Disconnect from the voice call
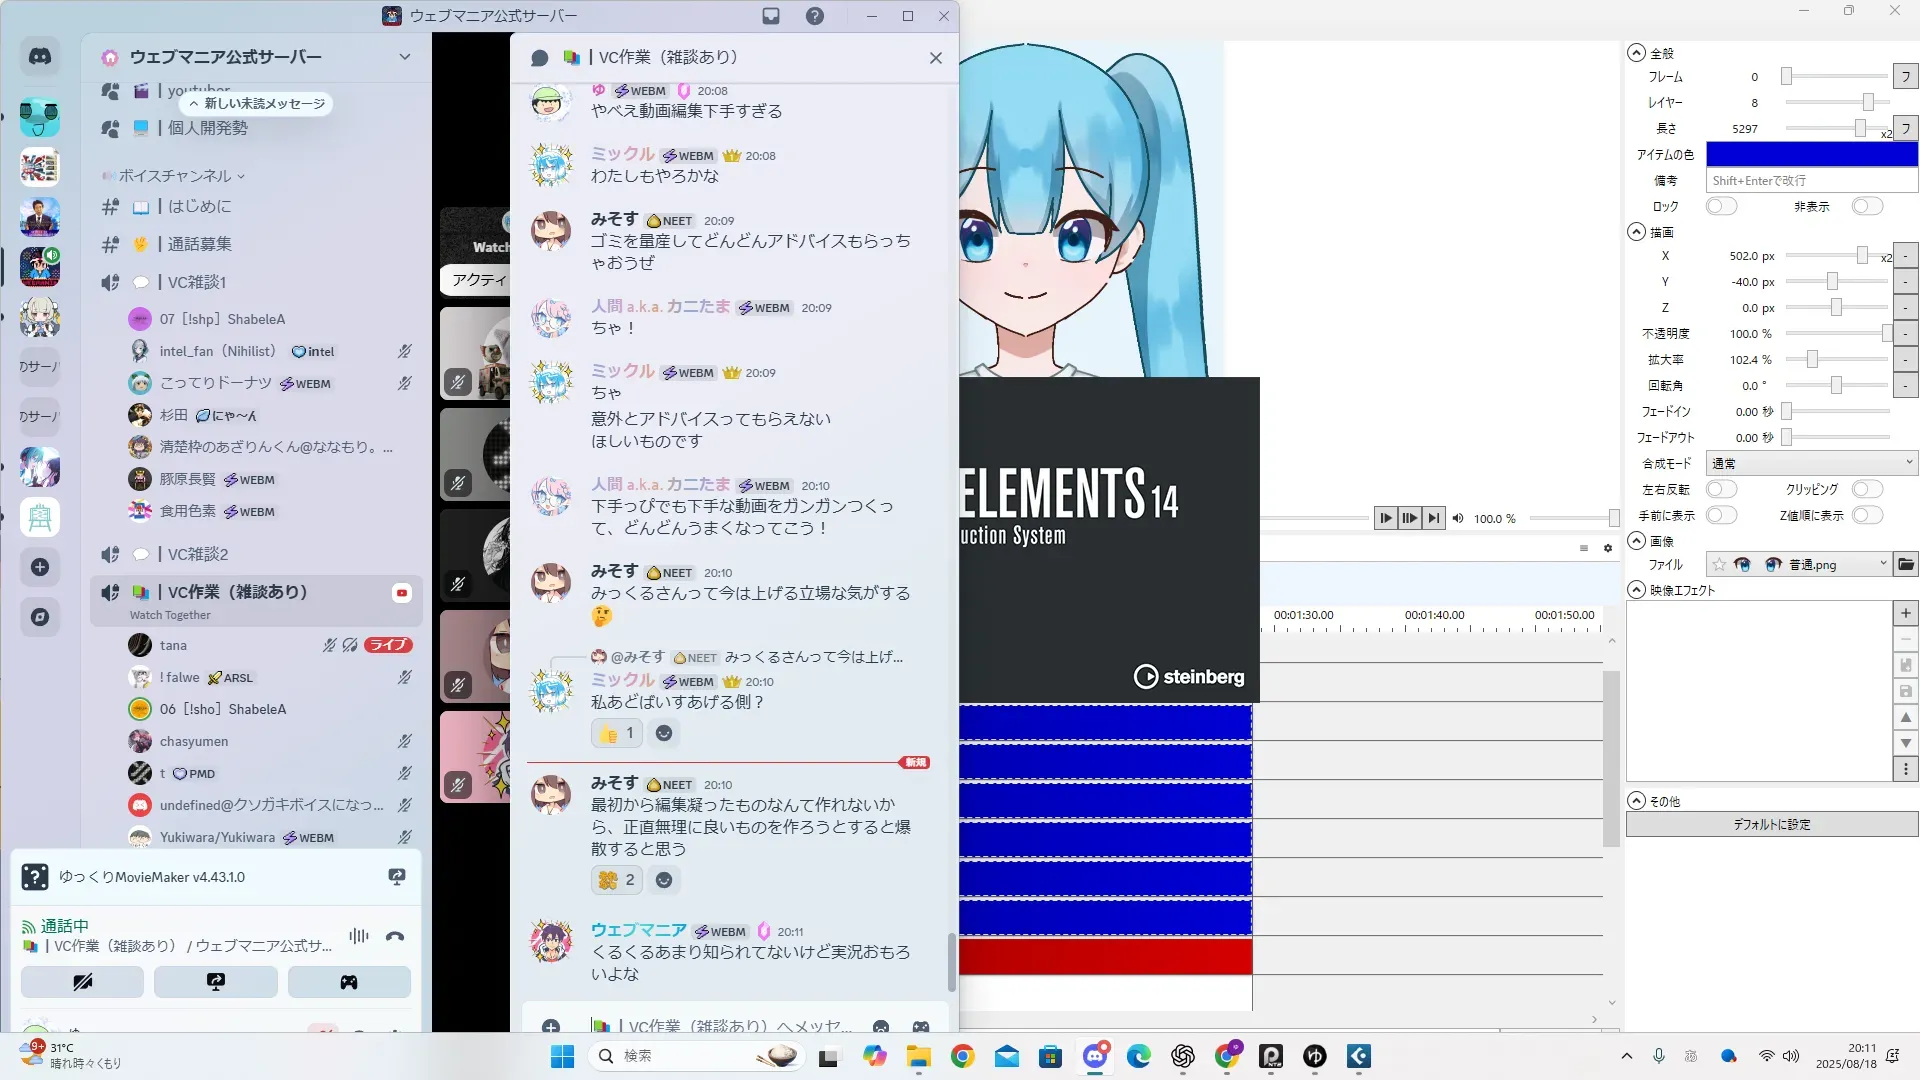1920x1080 pixels. [x=395, y=937]
